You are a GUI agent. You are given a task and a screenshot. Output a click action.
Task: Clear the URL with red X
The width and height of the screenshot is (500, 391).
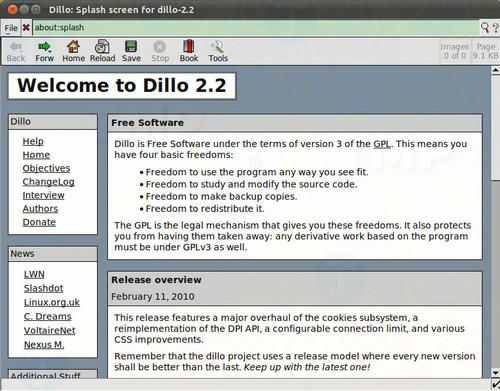(26, 28)
